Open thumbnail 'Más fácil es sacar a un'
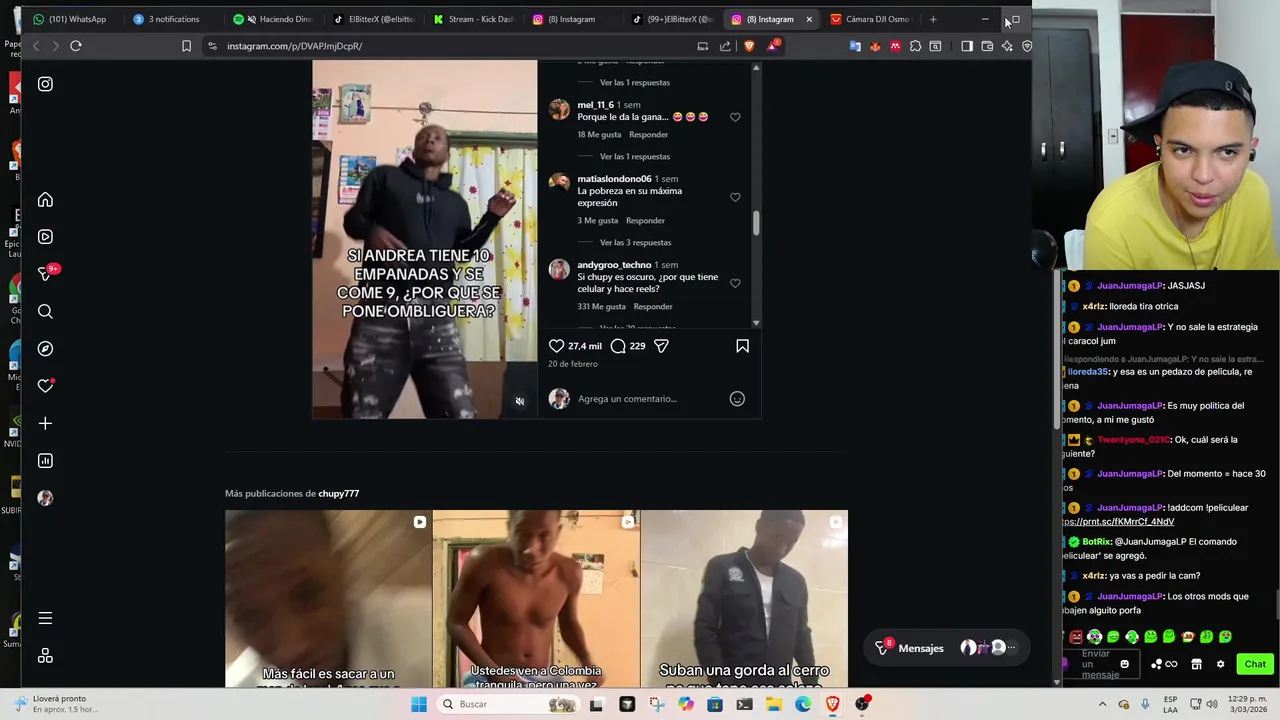Screen dimensions: 1280x720 click(329, 599)
